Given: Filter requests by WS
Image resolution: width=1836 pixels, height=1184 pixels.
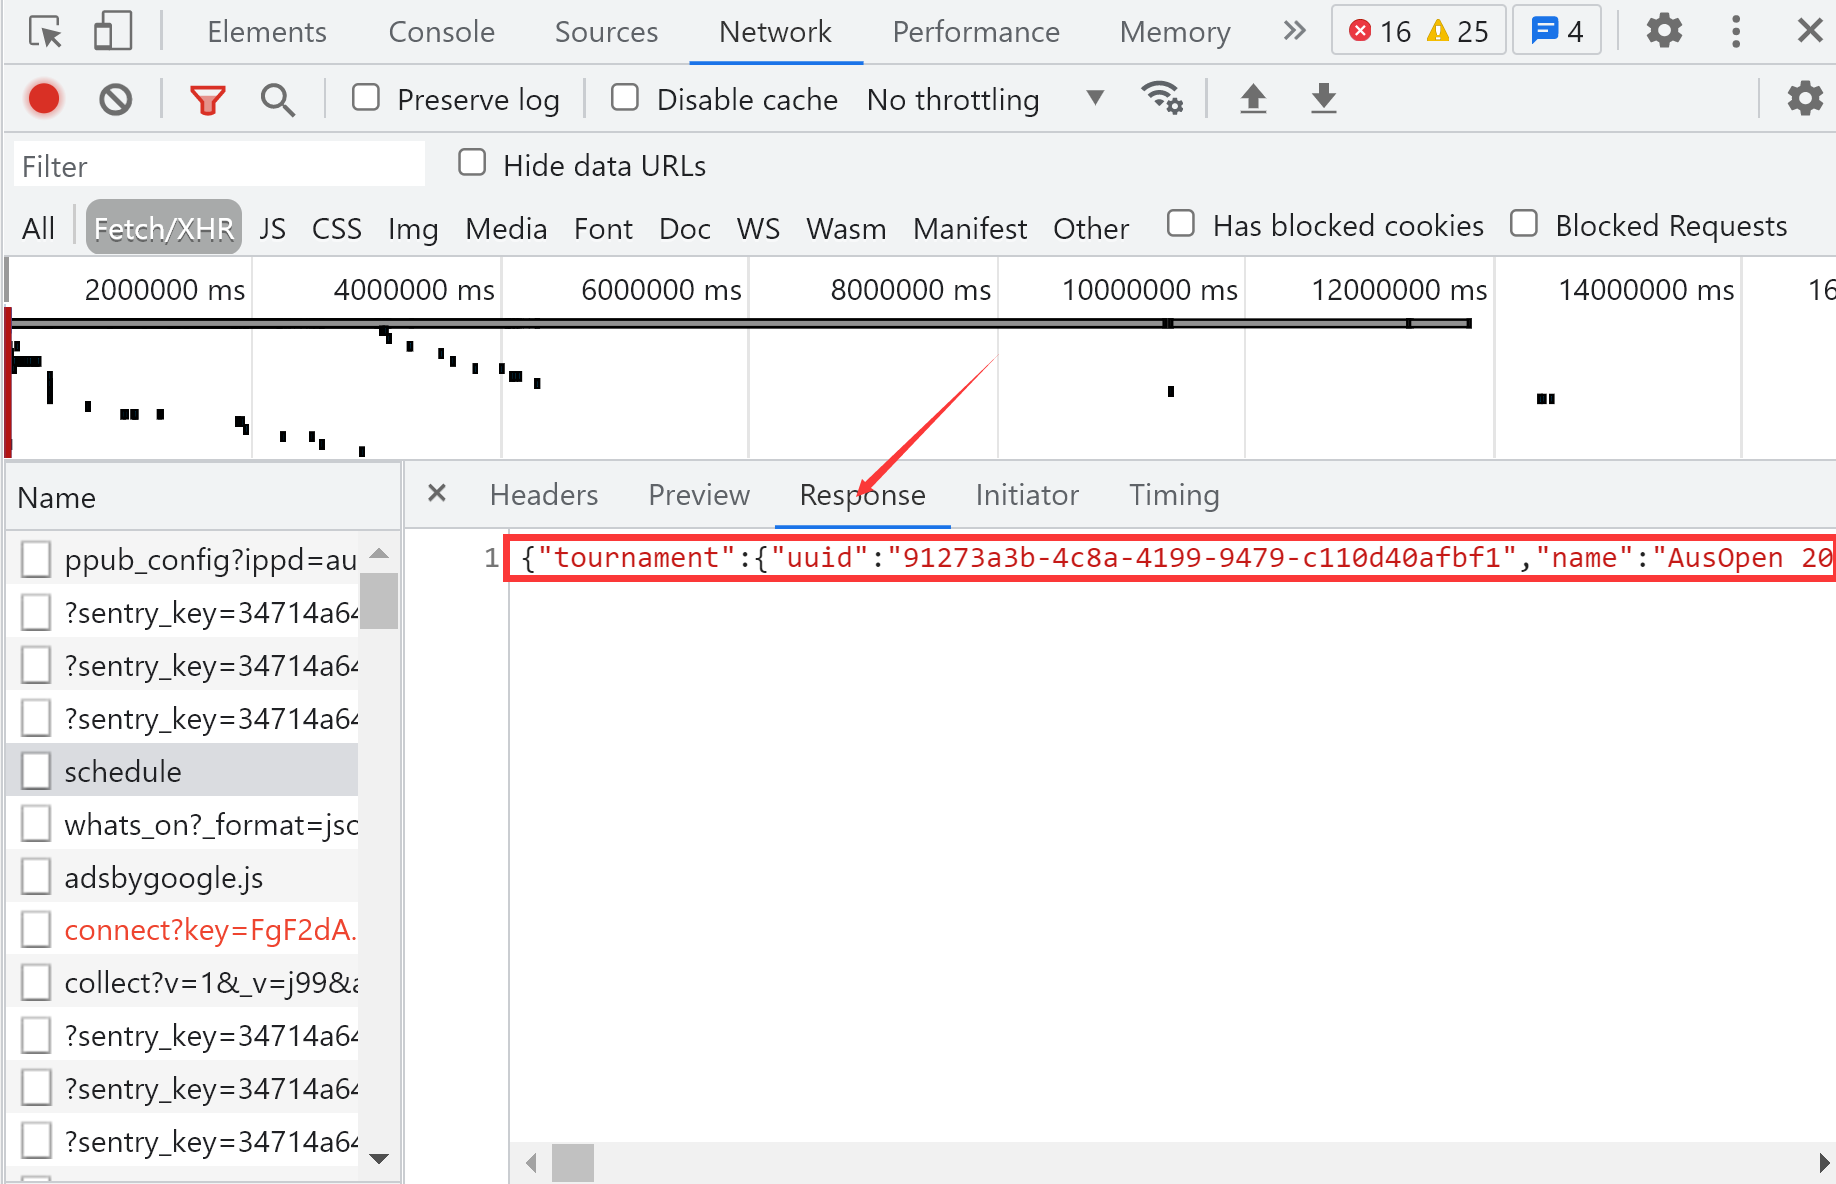Looking at the screenshot, I should click(758, 228).
